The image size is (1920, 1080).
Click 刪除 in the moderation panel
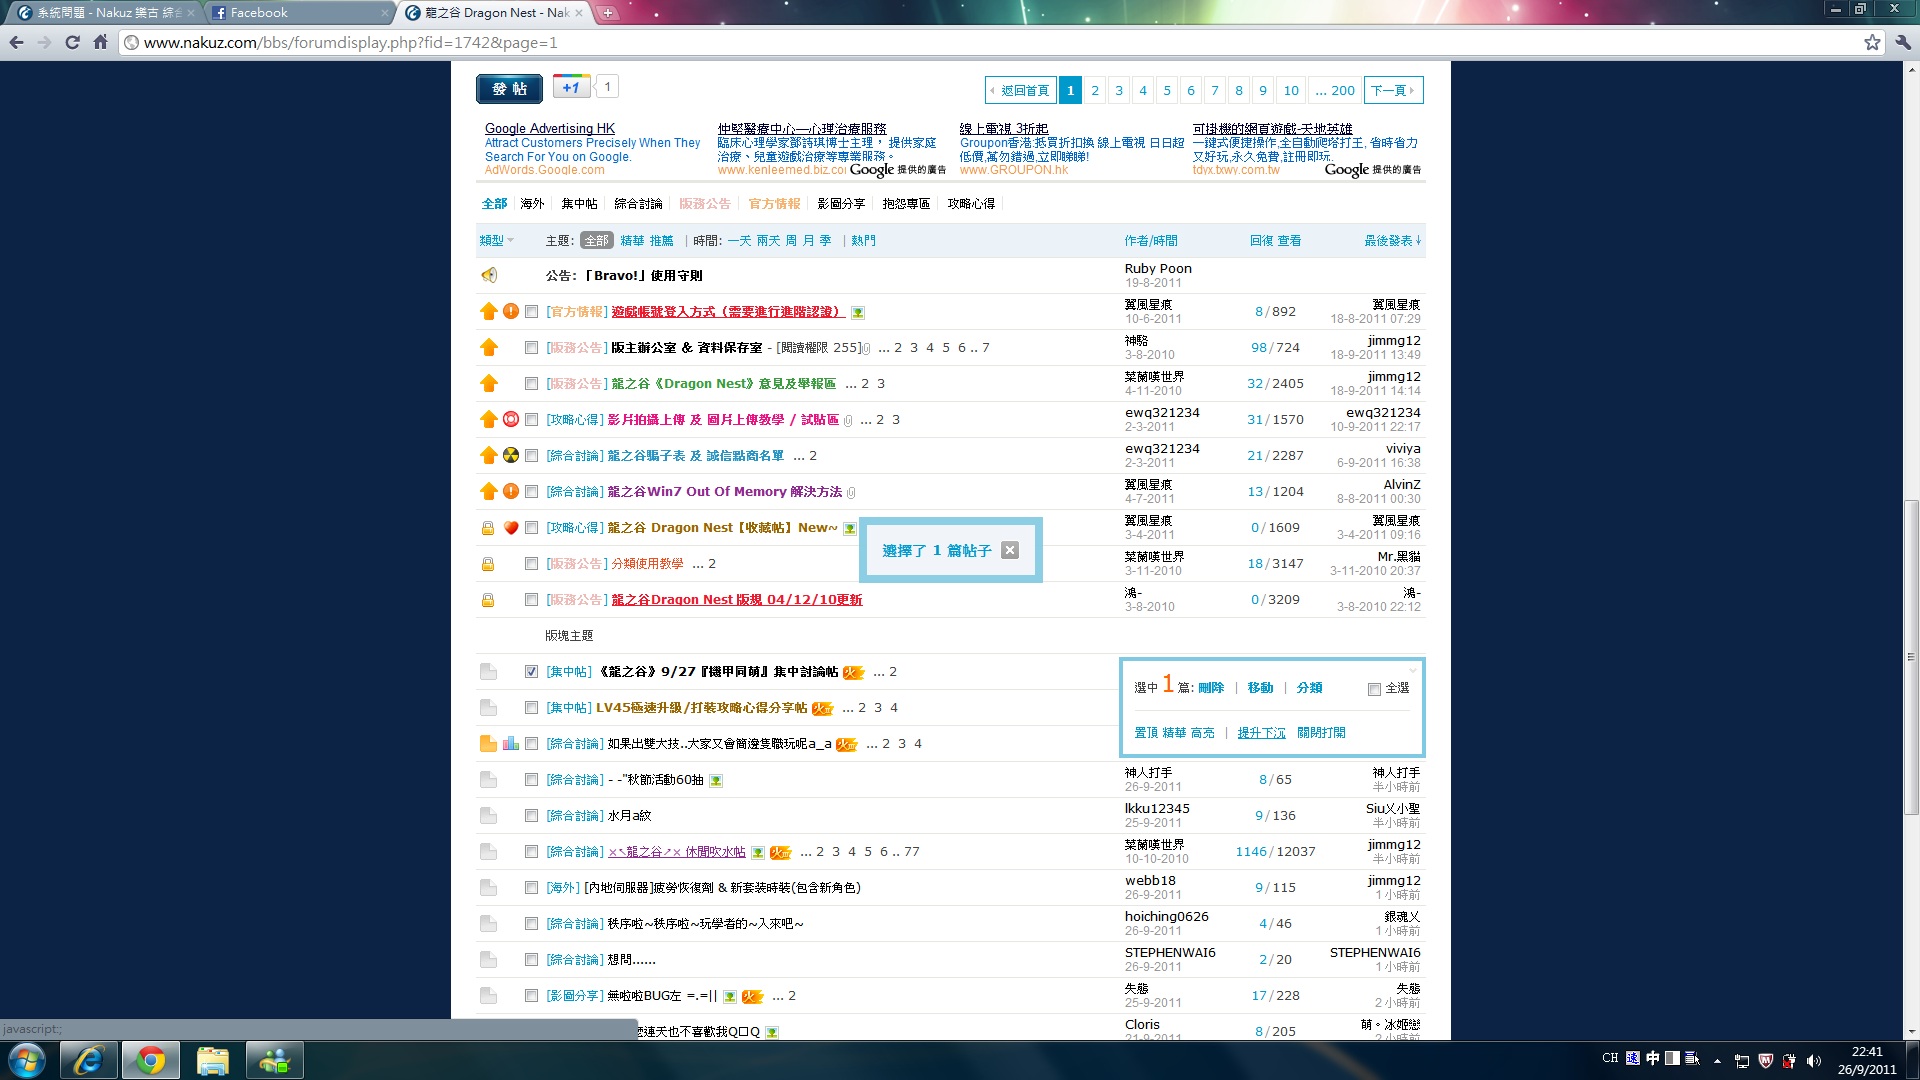[x=1211, y=687]
